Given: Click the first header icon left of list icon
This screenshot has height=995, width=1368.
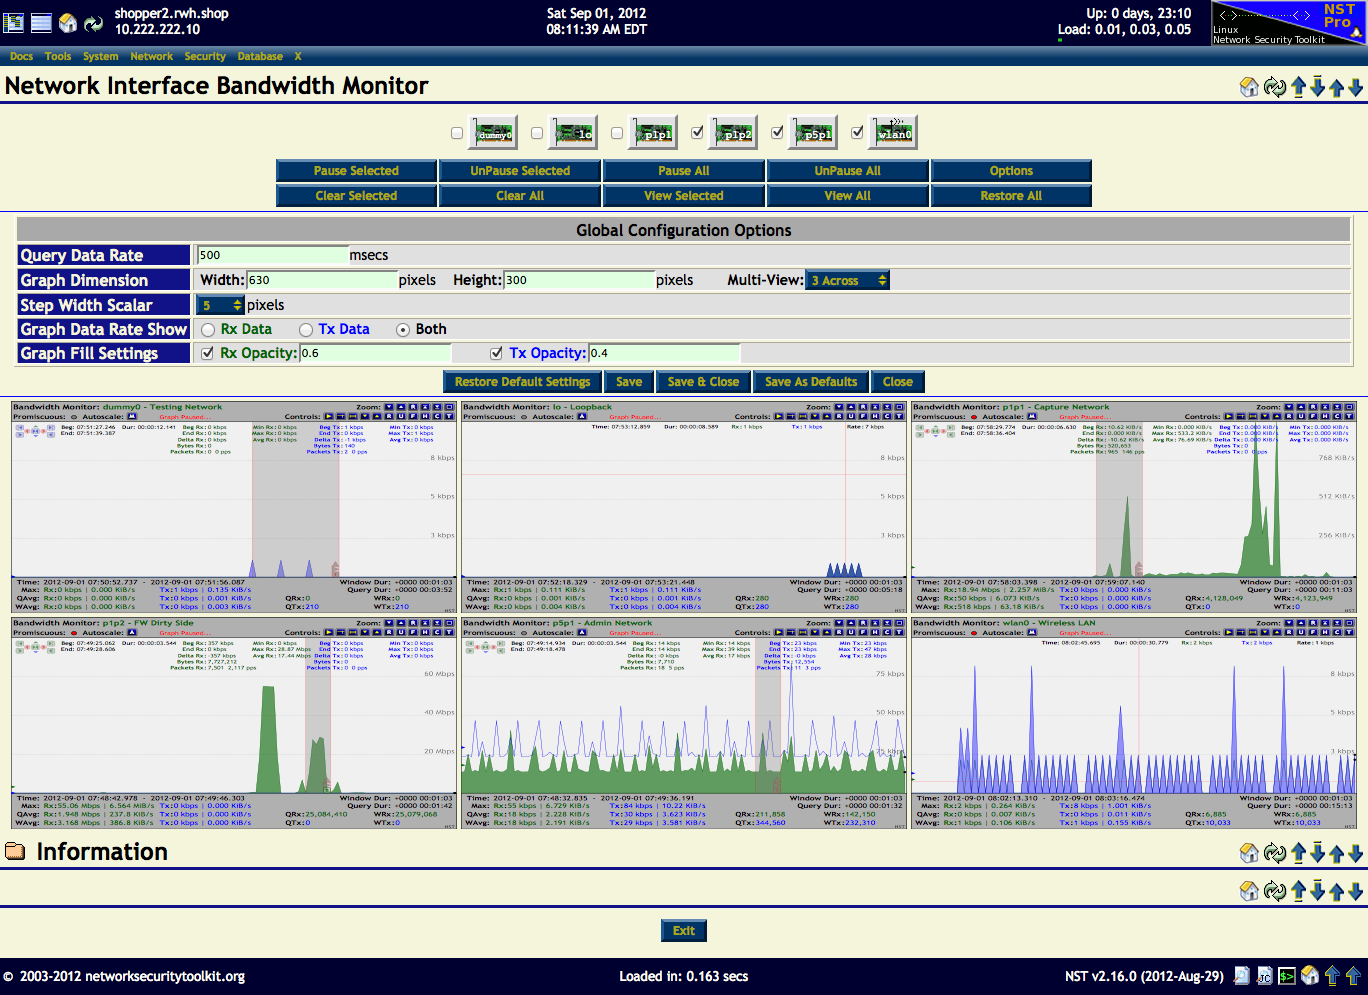Looking at the screenshot, I should click(14, 22).
